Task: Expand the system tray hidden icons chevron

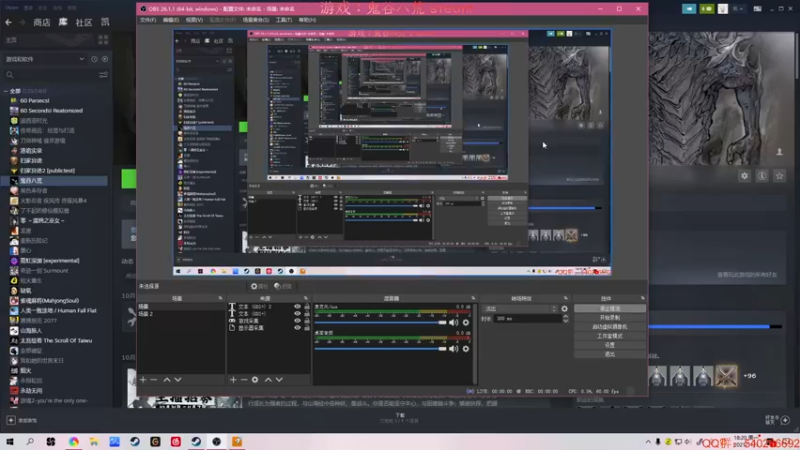Action: 648,442
